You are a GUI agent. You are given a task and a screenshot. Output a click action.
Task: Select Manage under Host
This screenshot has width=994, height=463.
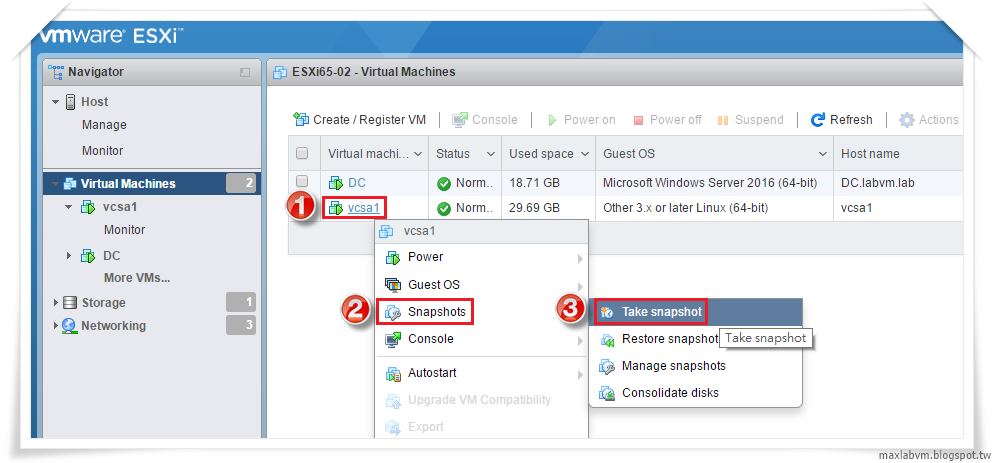(104, 125)
